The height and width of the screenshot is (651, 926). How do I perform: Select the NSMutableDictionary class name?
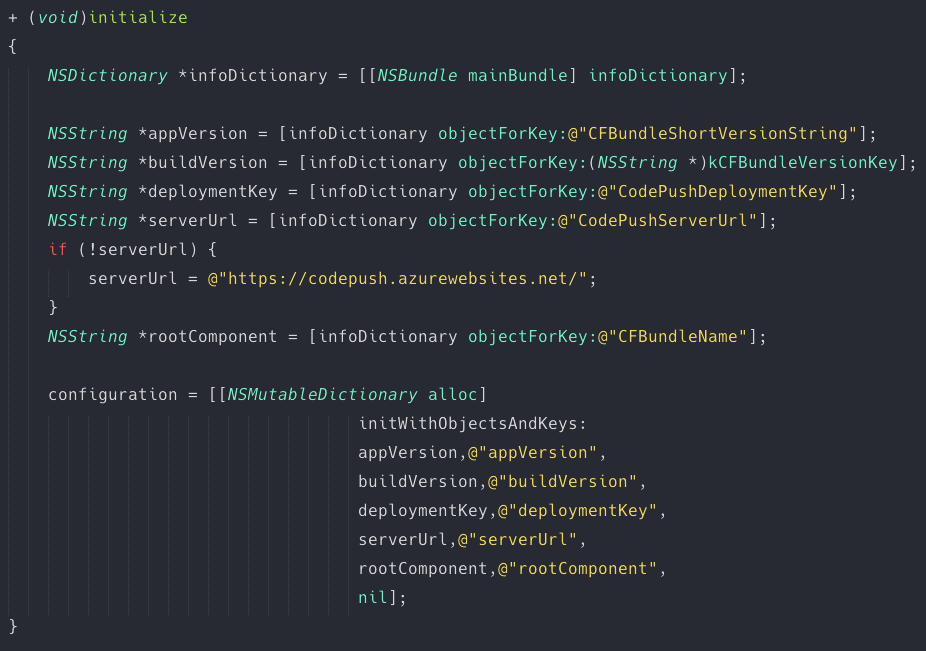pyautogui.click(x=322, y=395)
